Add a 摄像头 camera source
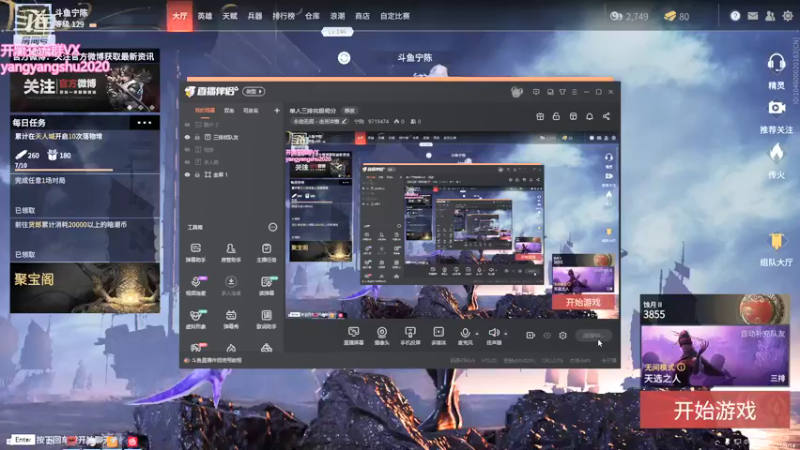800x450 pixels. coord(382,336)
